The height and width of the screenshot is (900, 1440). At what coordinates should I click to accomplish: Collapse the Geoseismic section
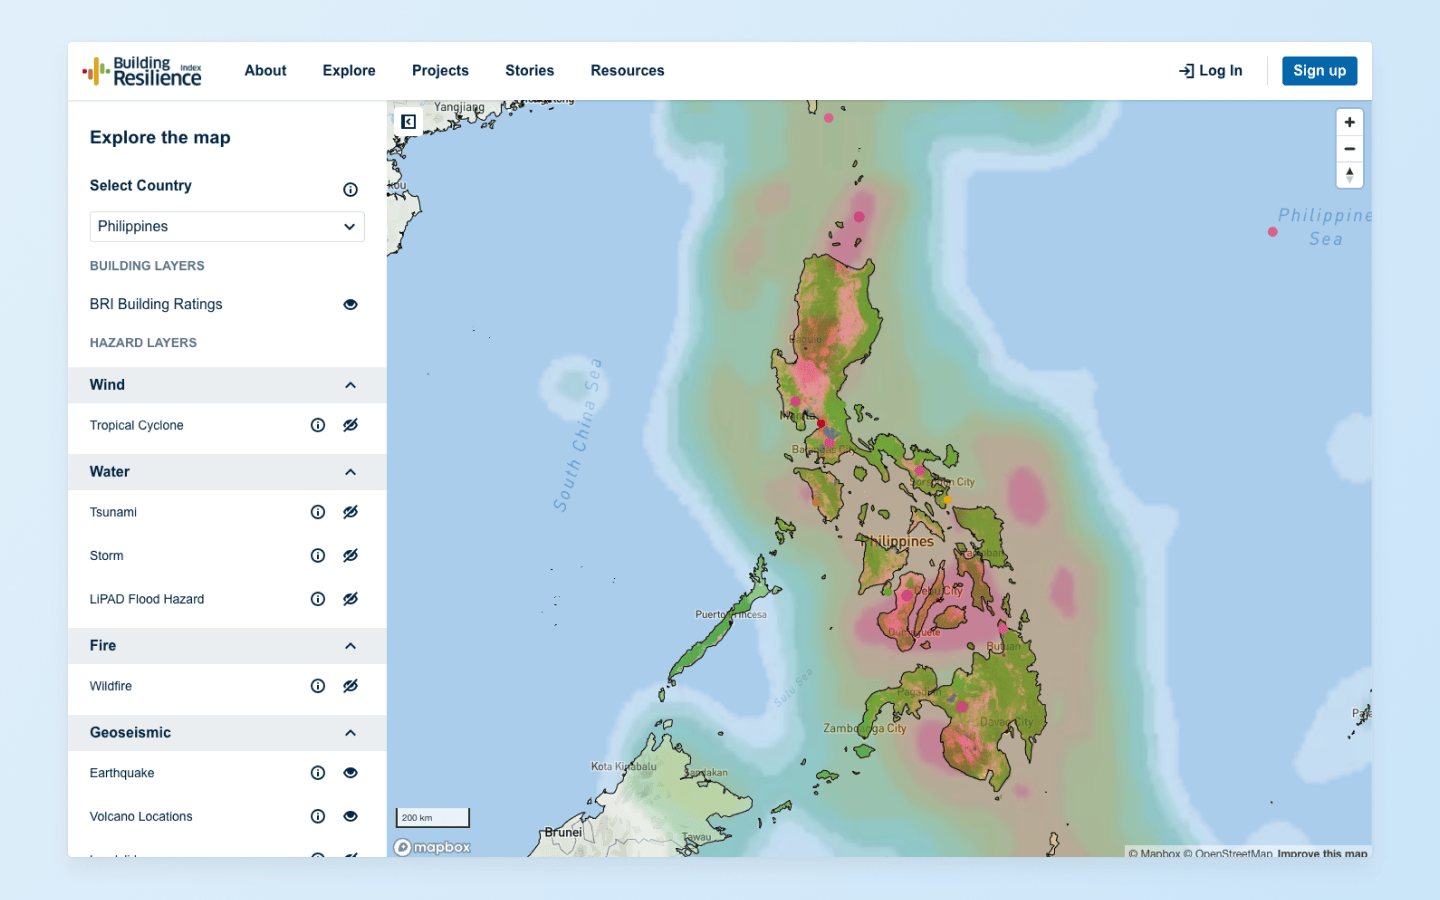[350, 733]
